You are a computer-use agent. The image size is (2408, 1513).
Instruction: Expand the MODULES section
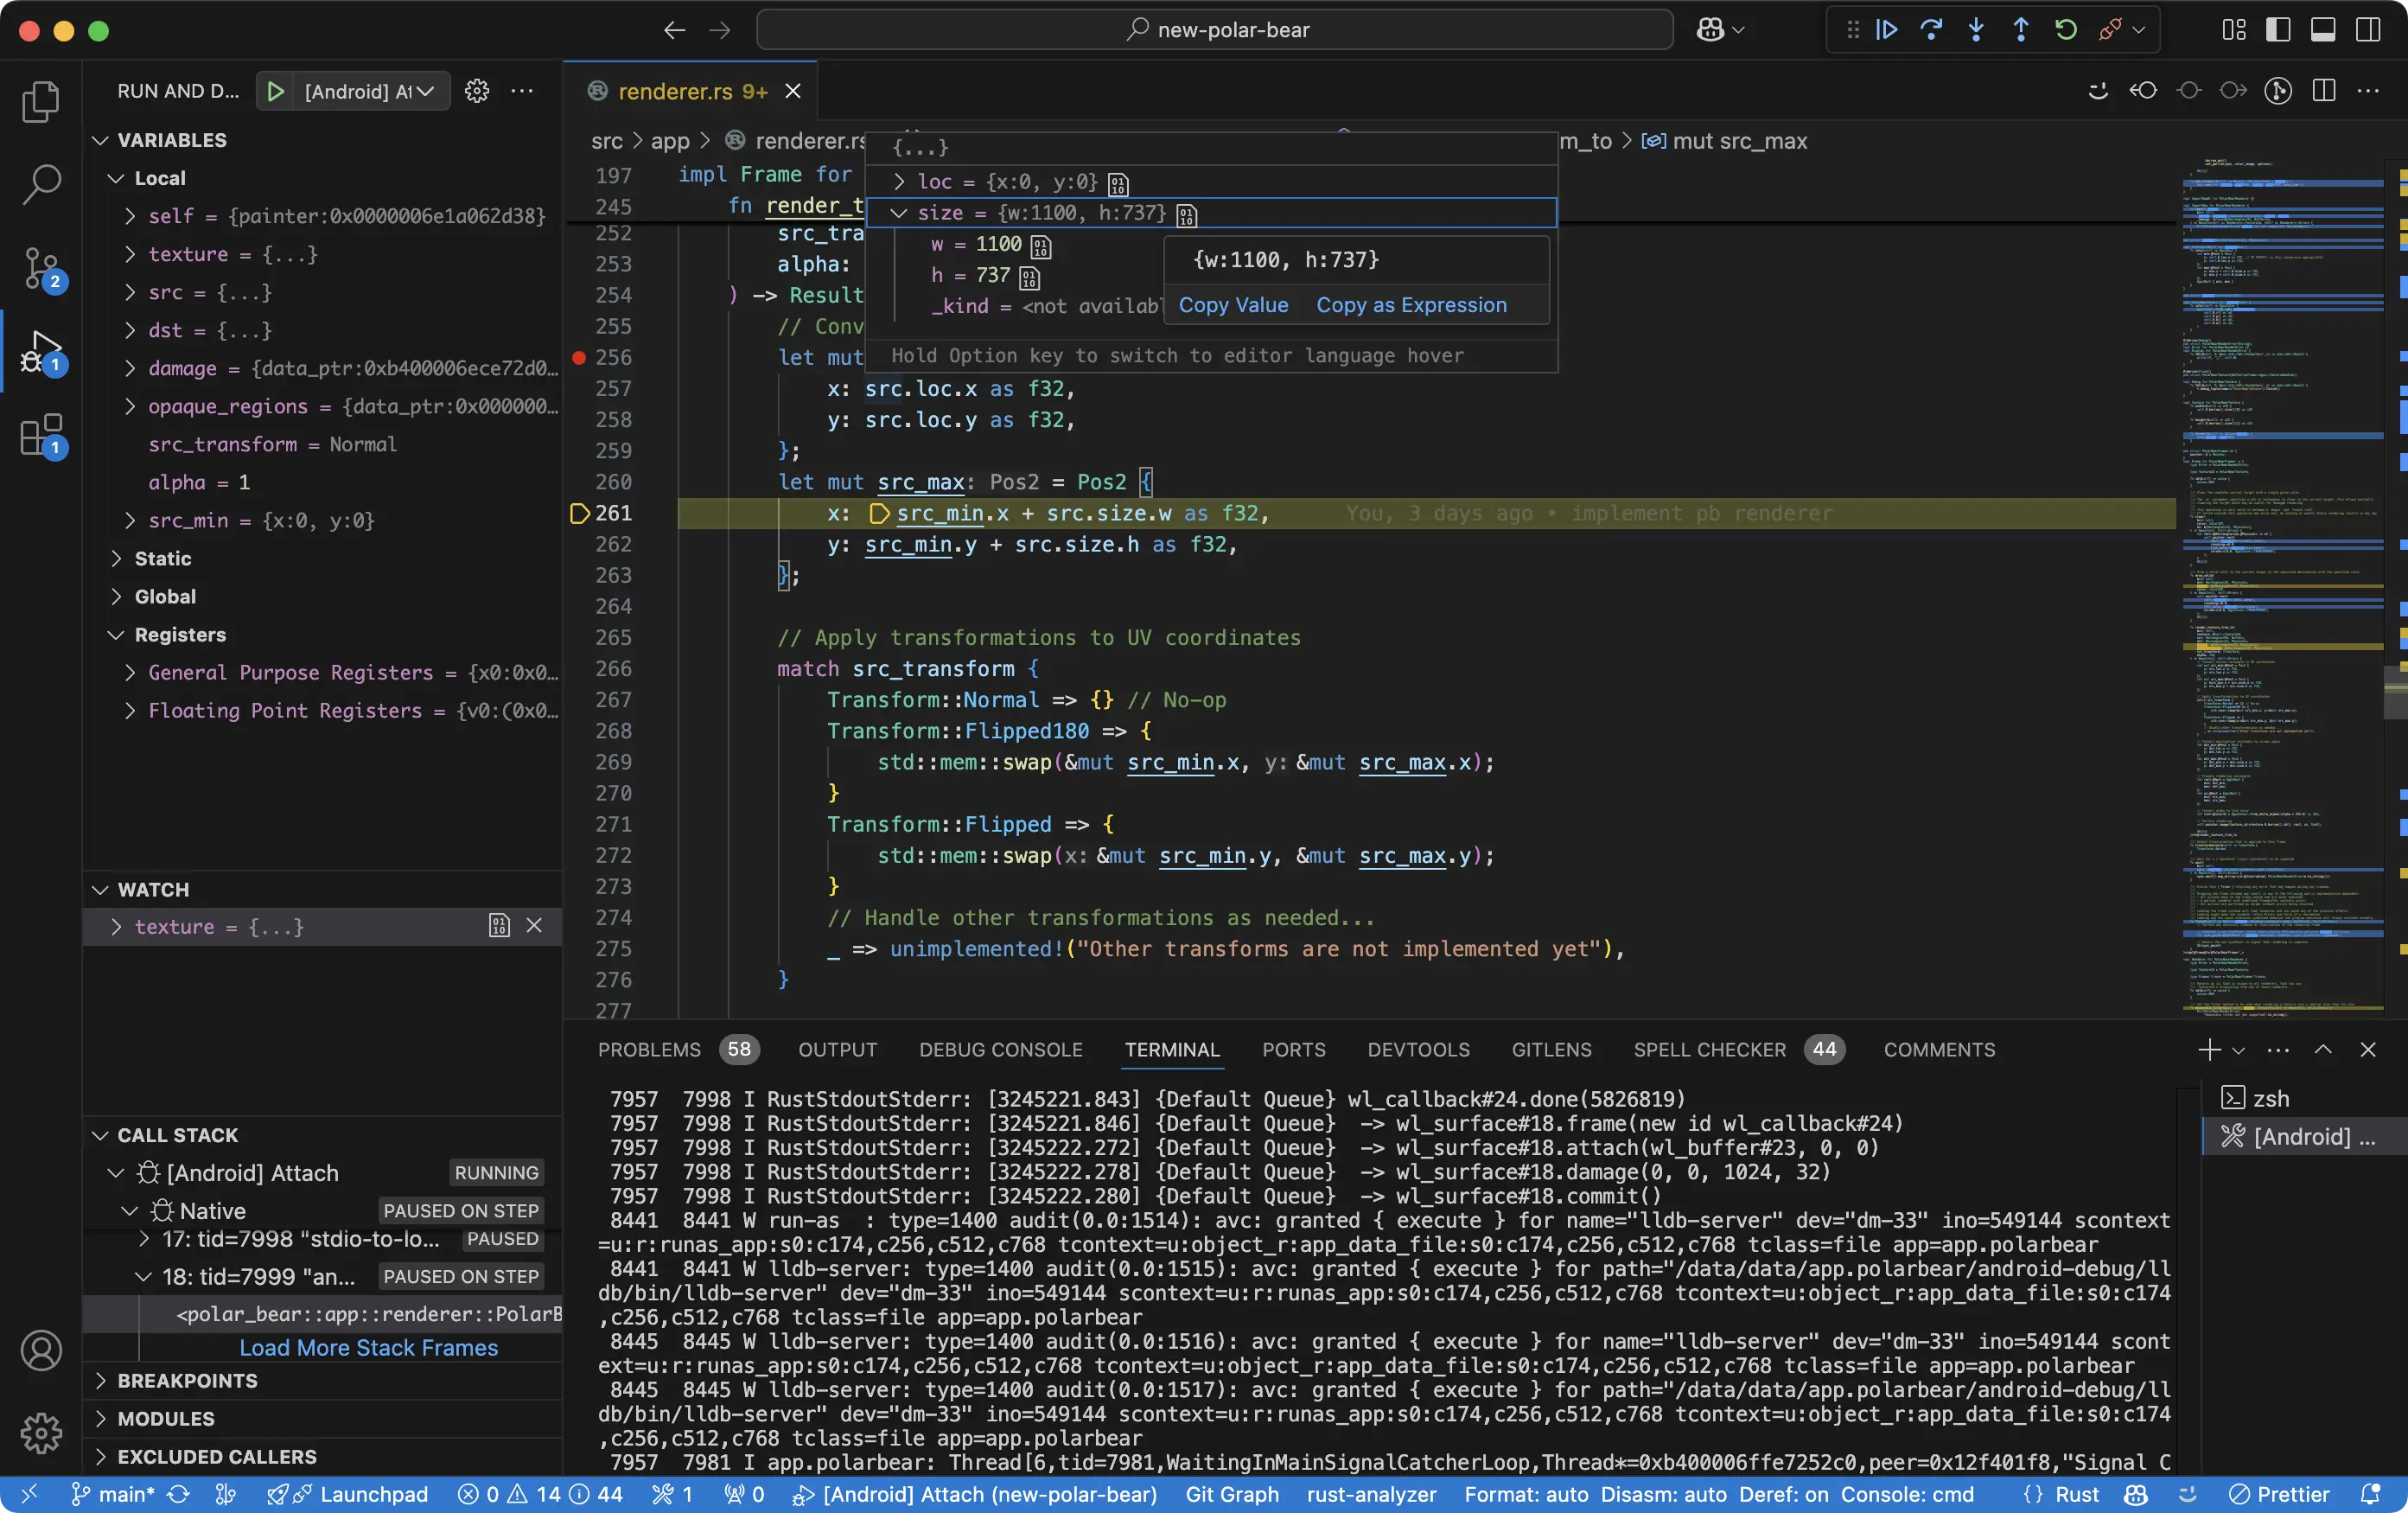point(100,1418)
